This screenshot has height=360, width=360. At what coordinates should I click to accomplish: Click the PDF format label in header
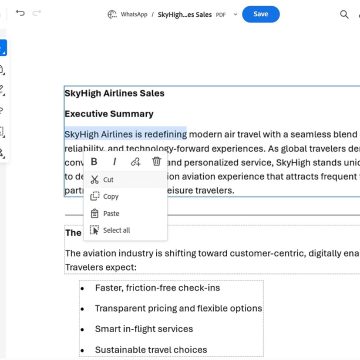(x=221, y=15)
